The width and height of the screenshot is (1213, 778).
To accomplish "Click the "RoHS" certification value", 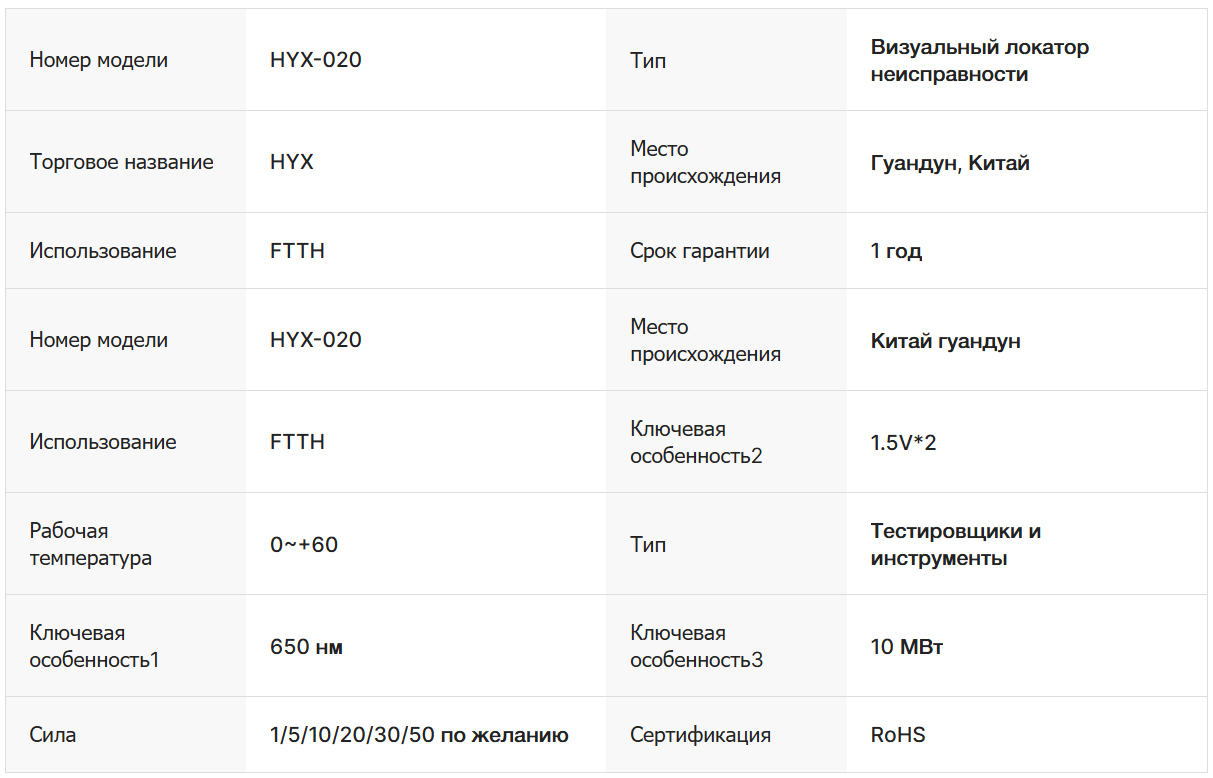I will [898, 735].
